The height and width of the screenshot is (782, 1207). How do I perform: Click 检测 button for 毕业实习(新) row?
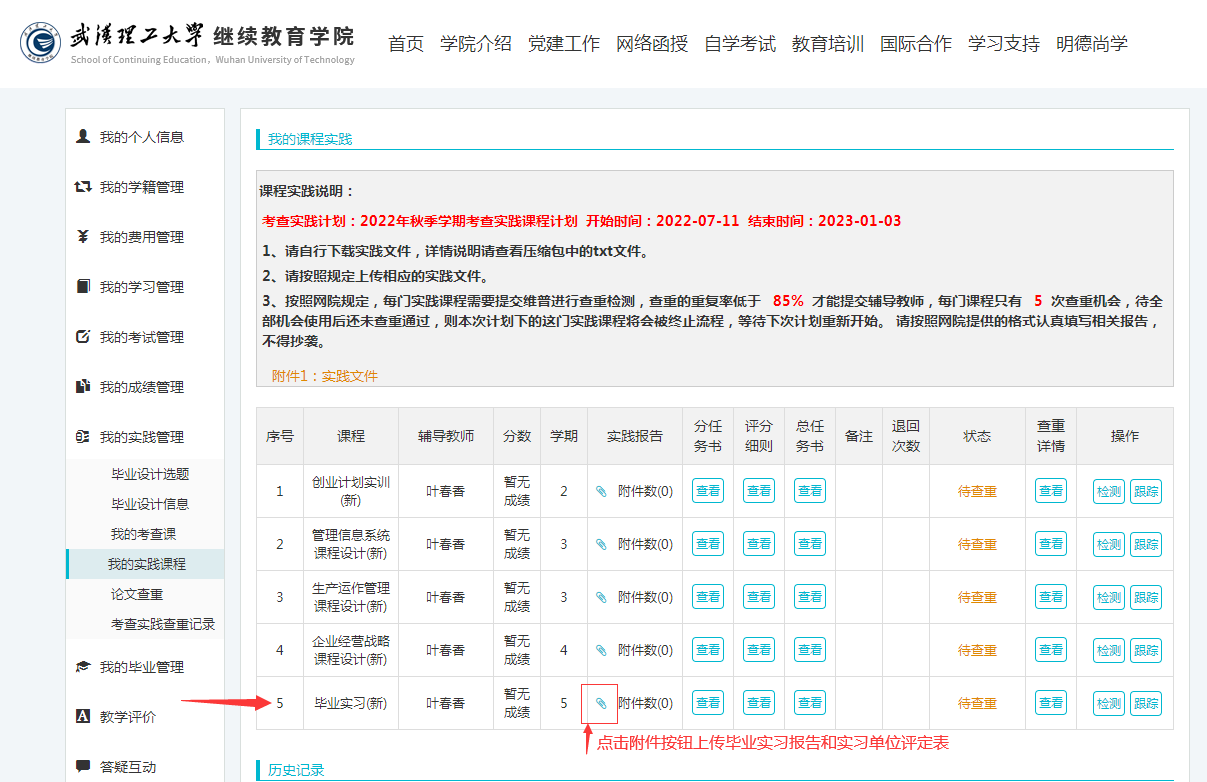point(1109,703)
